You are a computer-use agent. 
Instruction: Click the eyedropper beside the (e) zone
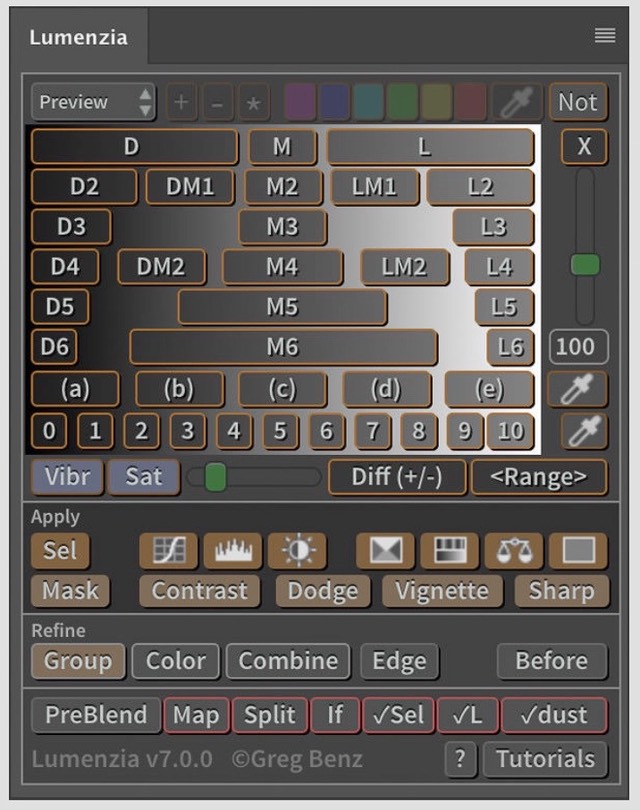click(x=577, y=388)
